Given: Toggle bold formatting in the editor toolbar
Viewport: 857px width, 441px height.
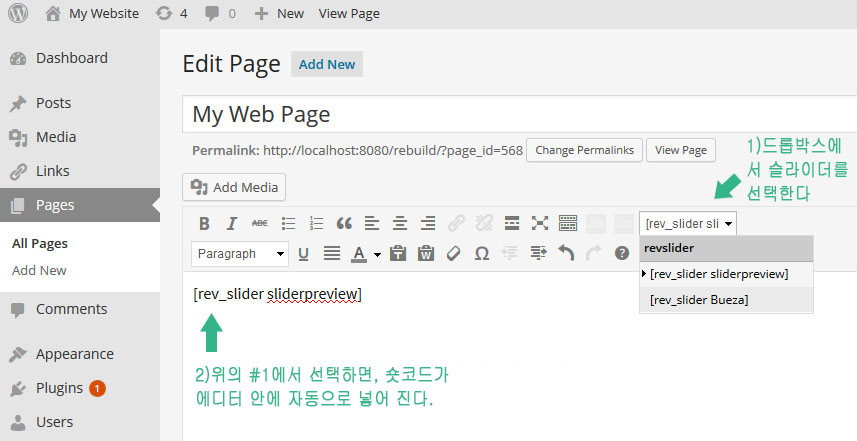Looking at the screenshot, I should (204, 223).
